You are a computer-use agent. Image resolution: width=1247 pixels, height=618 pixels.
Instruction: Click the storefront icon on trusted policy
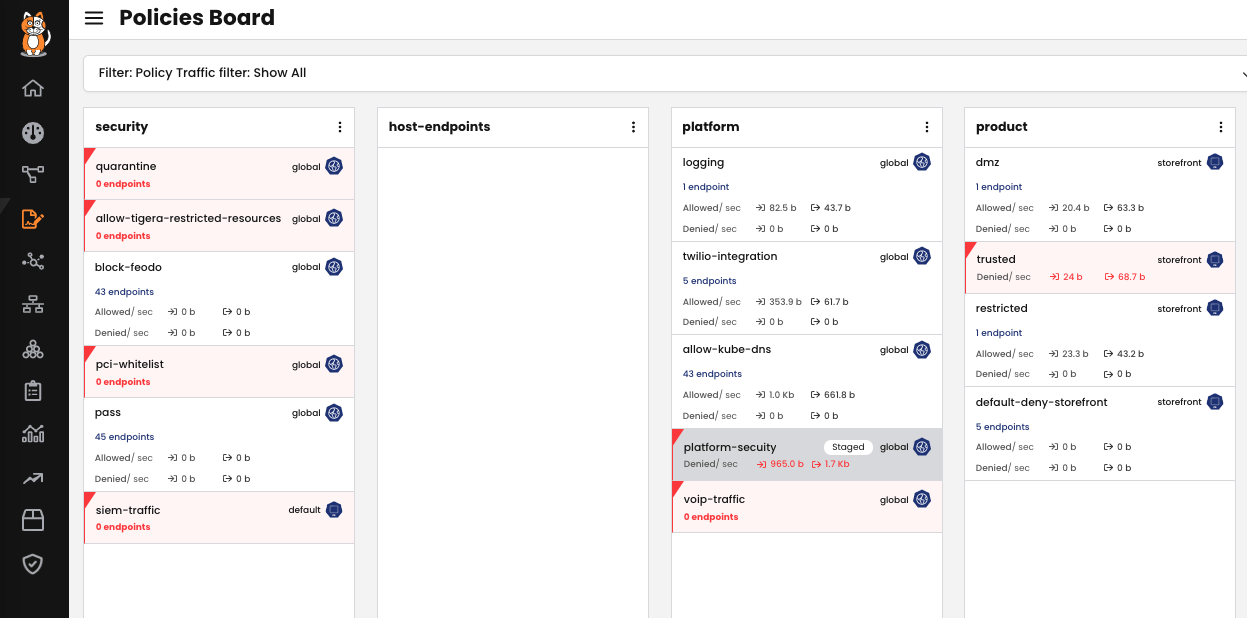click(x=1215, y=260)
